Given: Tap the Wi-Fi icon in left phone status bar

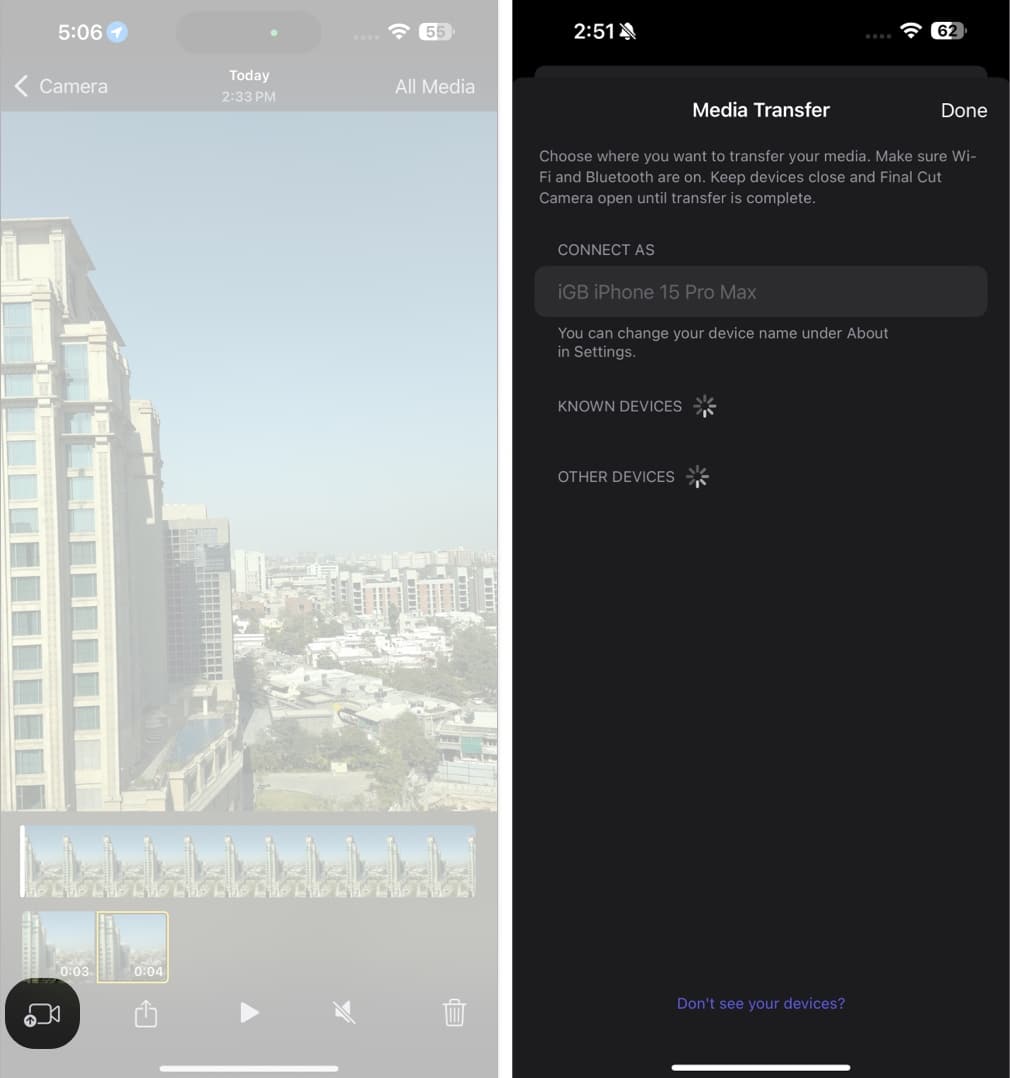Looking at the screenshot, I should [399, 32].
